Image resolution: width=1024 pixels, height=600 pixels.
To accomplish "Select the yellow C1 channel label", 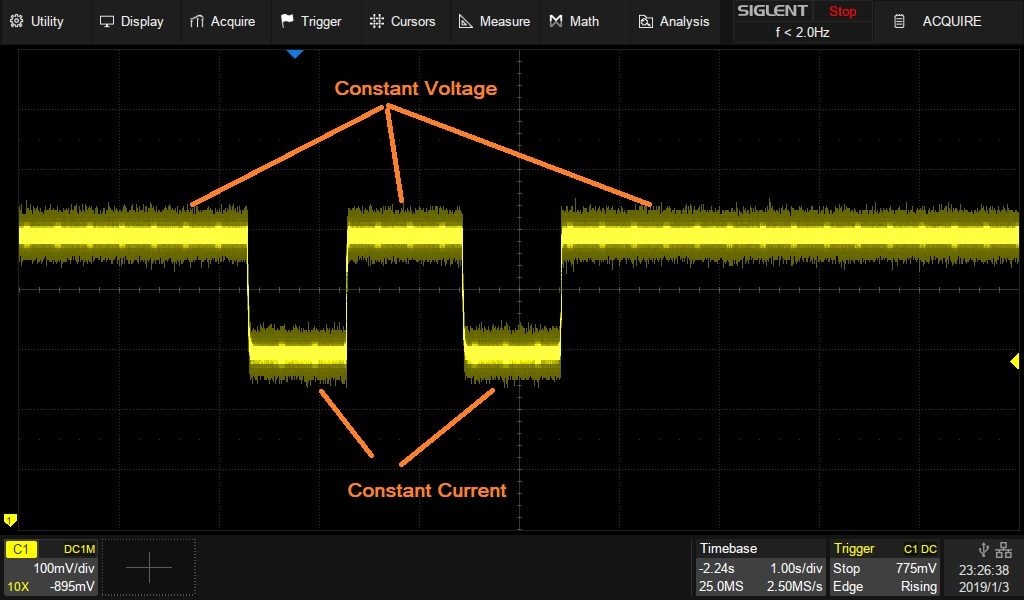I will (23, 549).
